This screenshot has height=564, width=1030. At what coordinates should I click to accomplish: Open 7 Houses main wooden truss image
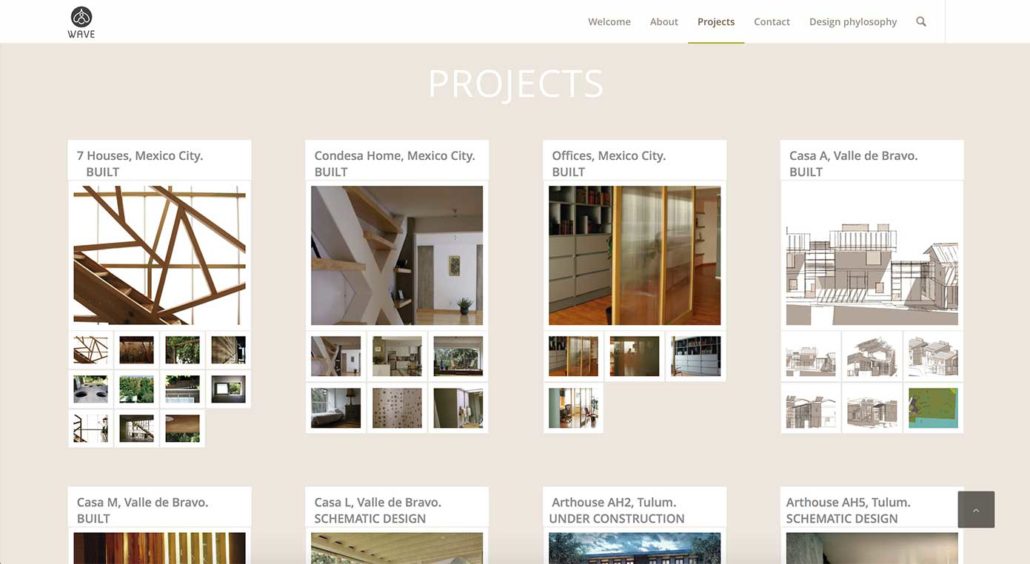[160, 255]
